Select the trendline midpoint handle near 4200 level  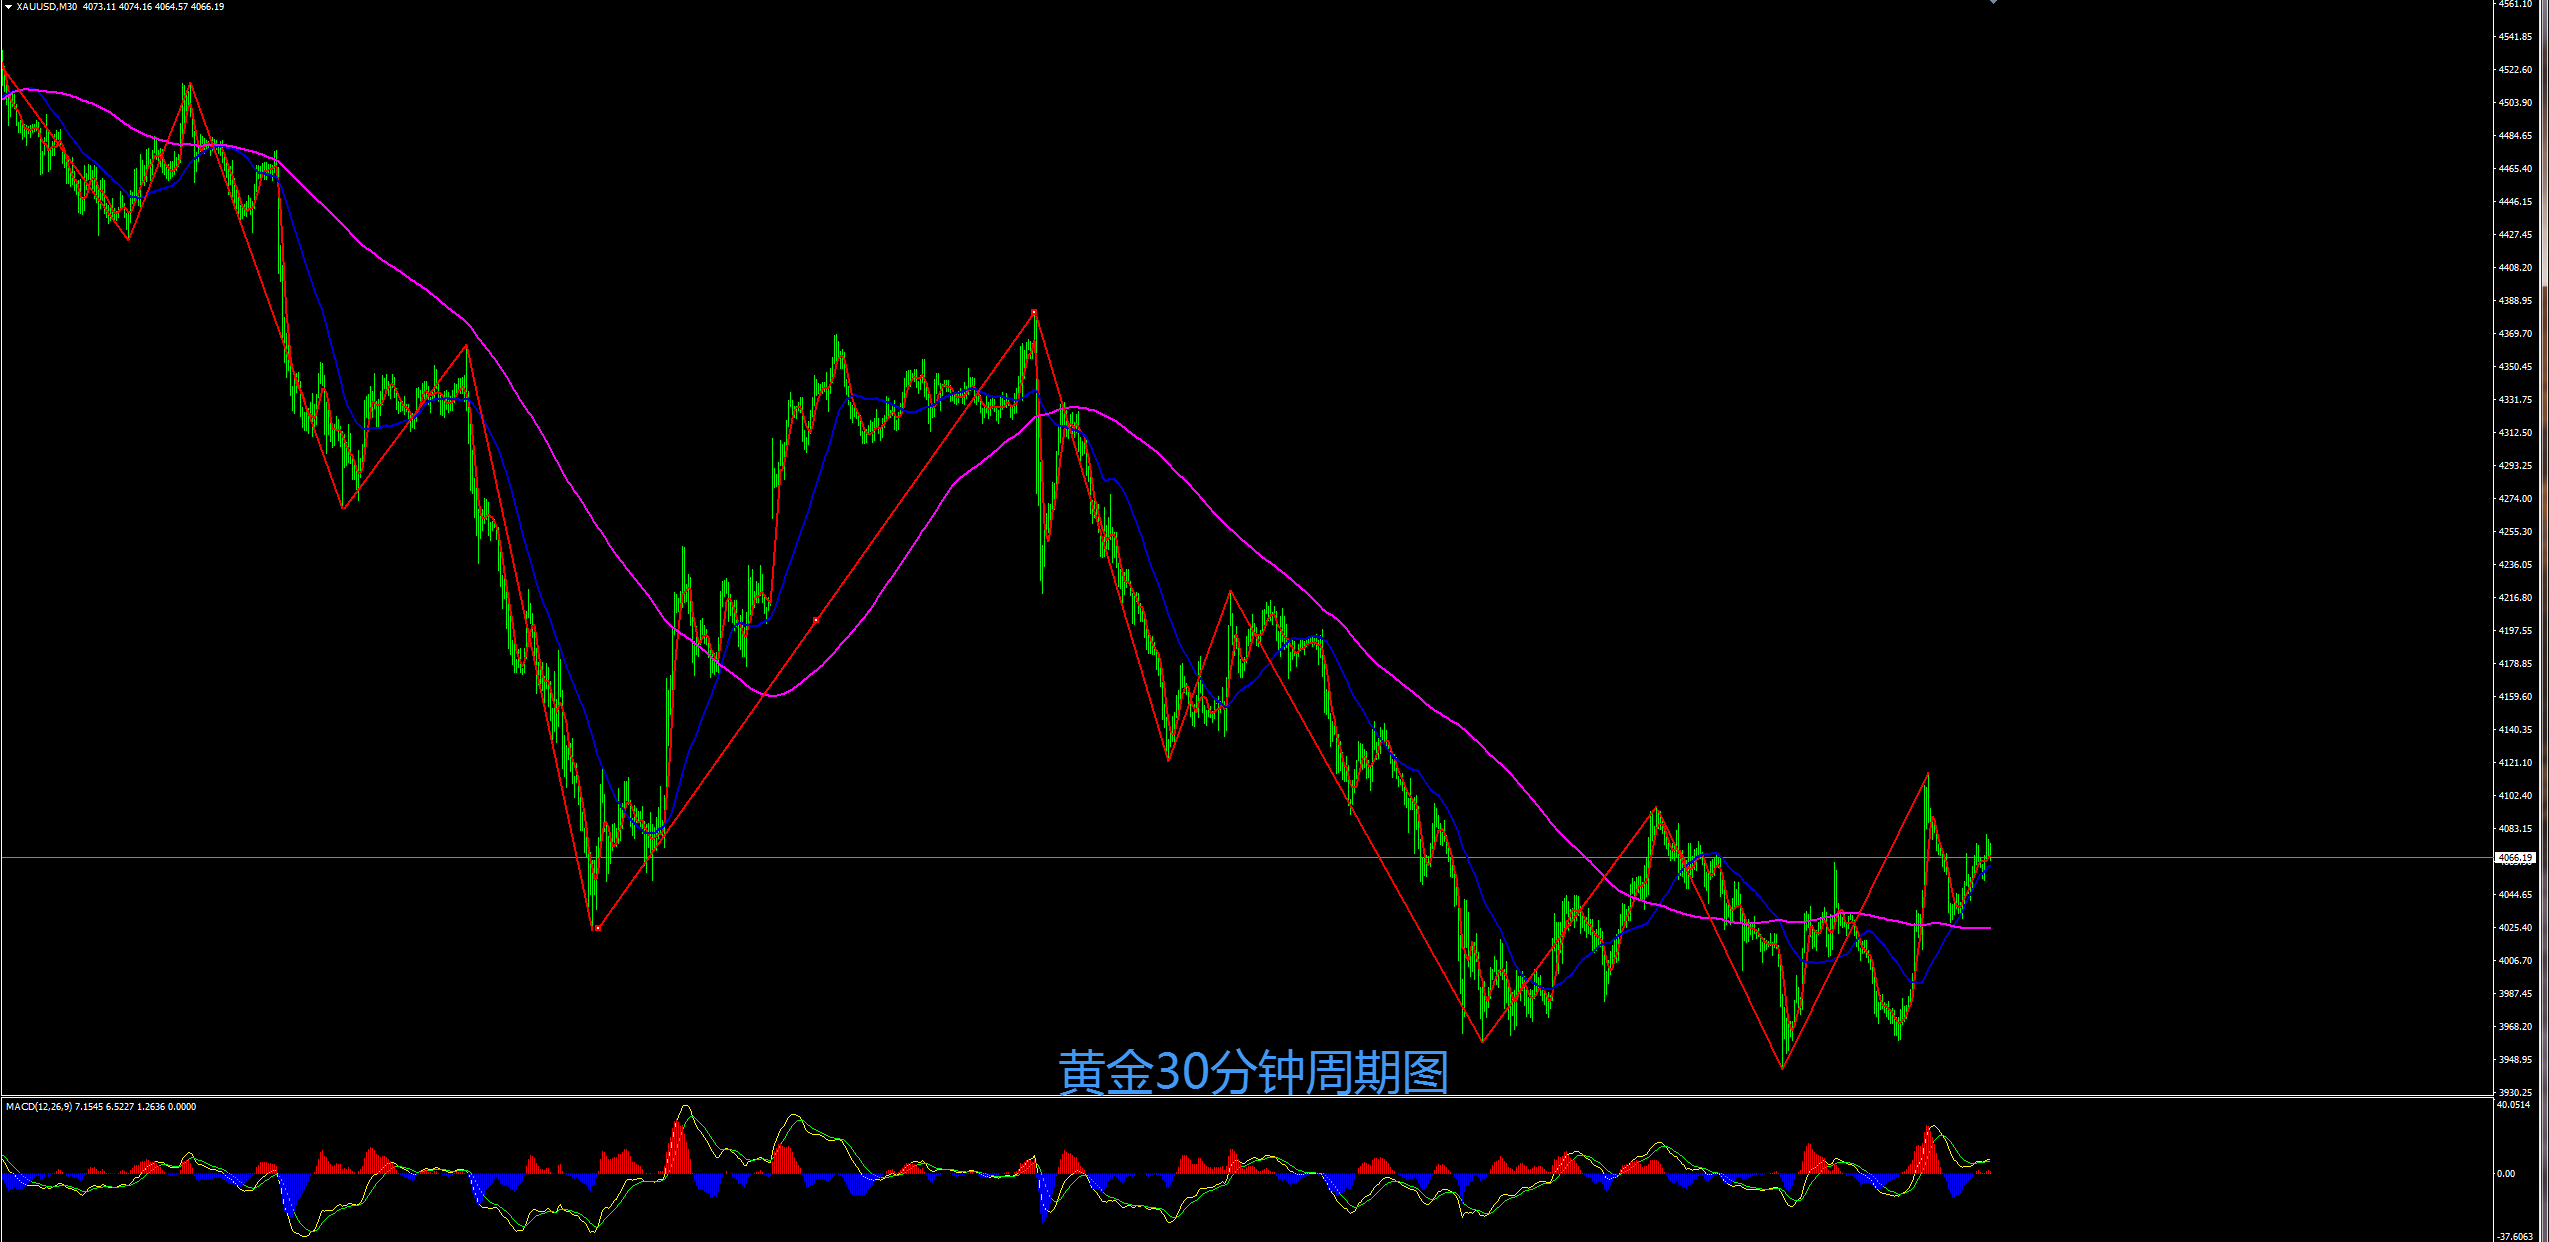coord(816,620)
